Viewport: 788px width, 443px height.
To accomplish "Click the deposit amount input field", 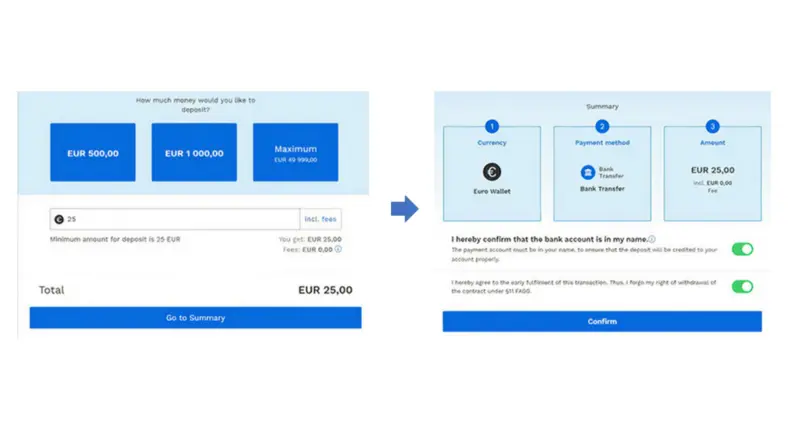I will 175,219.
